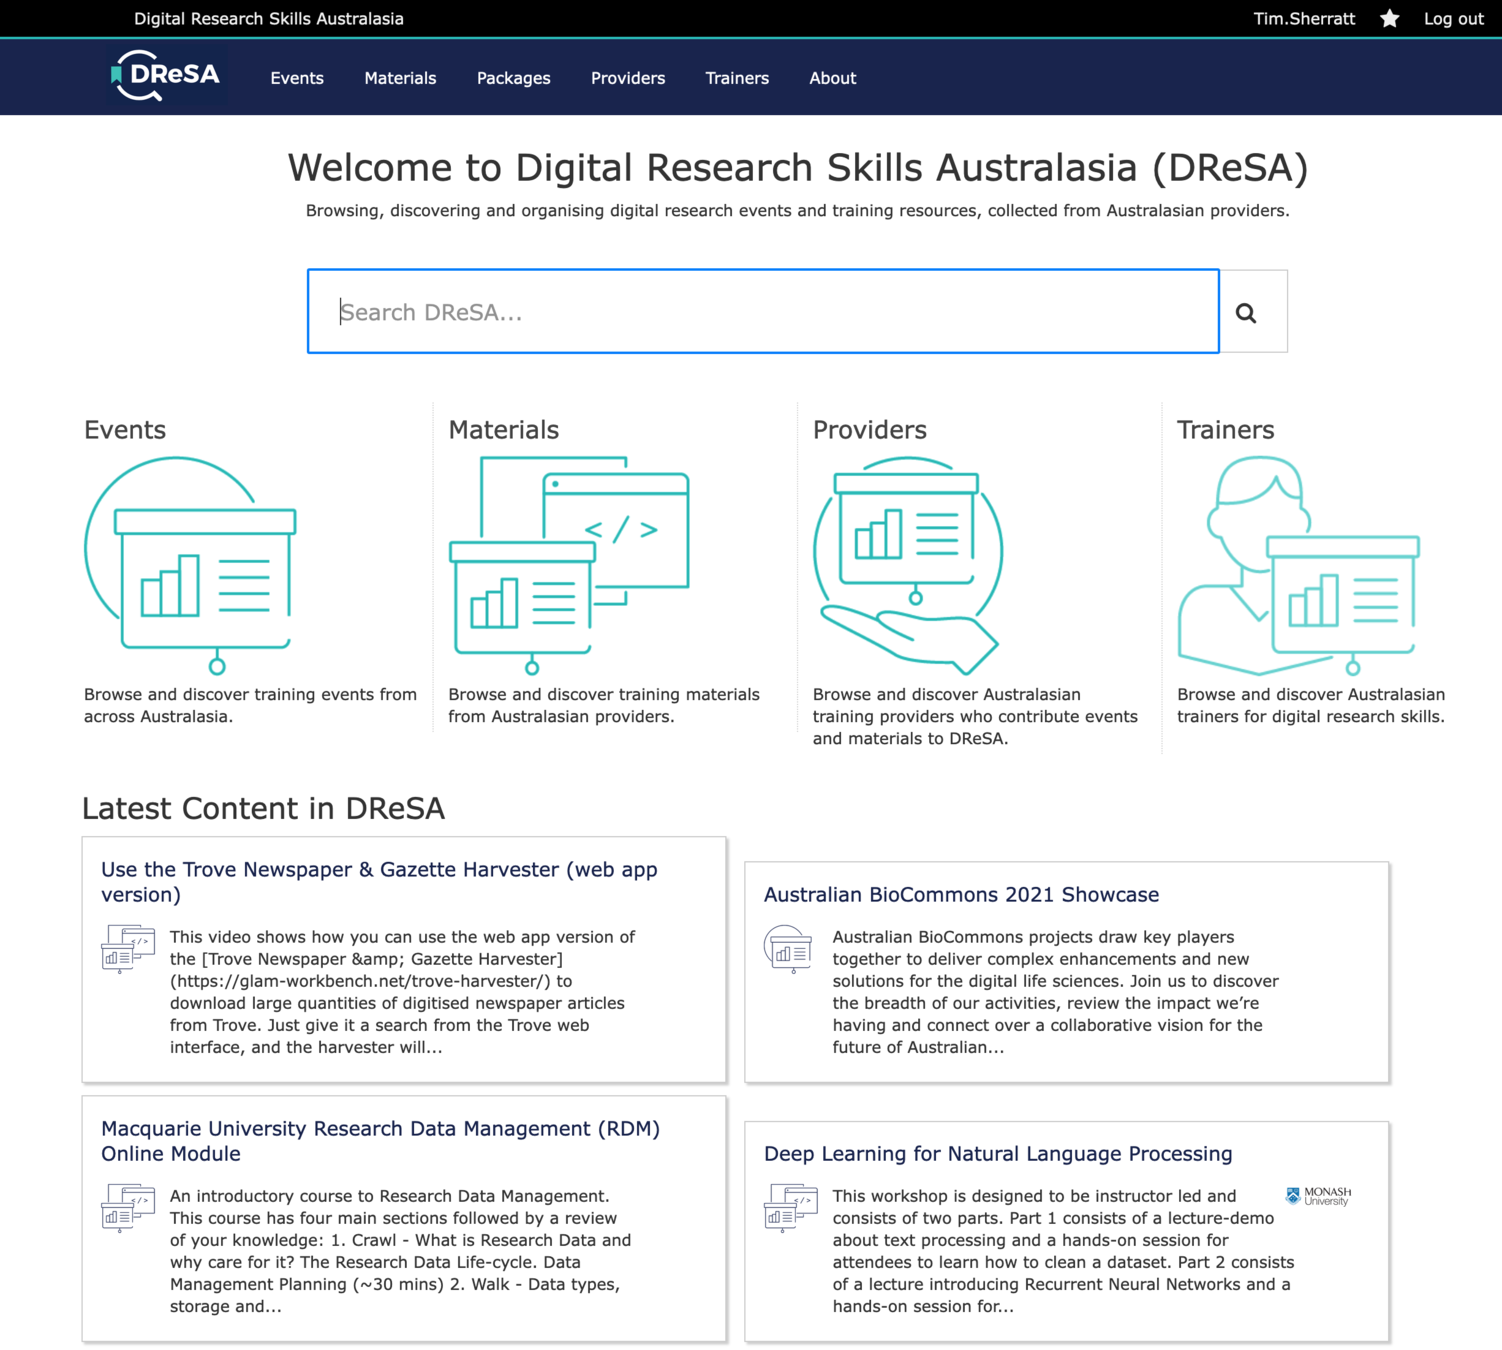Click the material icon in Deep Learning card
1502x1350 pixels.
pyautogui.click(x=791, y=1207)
